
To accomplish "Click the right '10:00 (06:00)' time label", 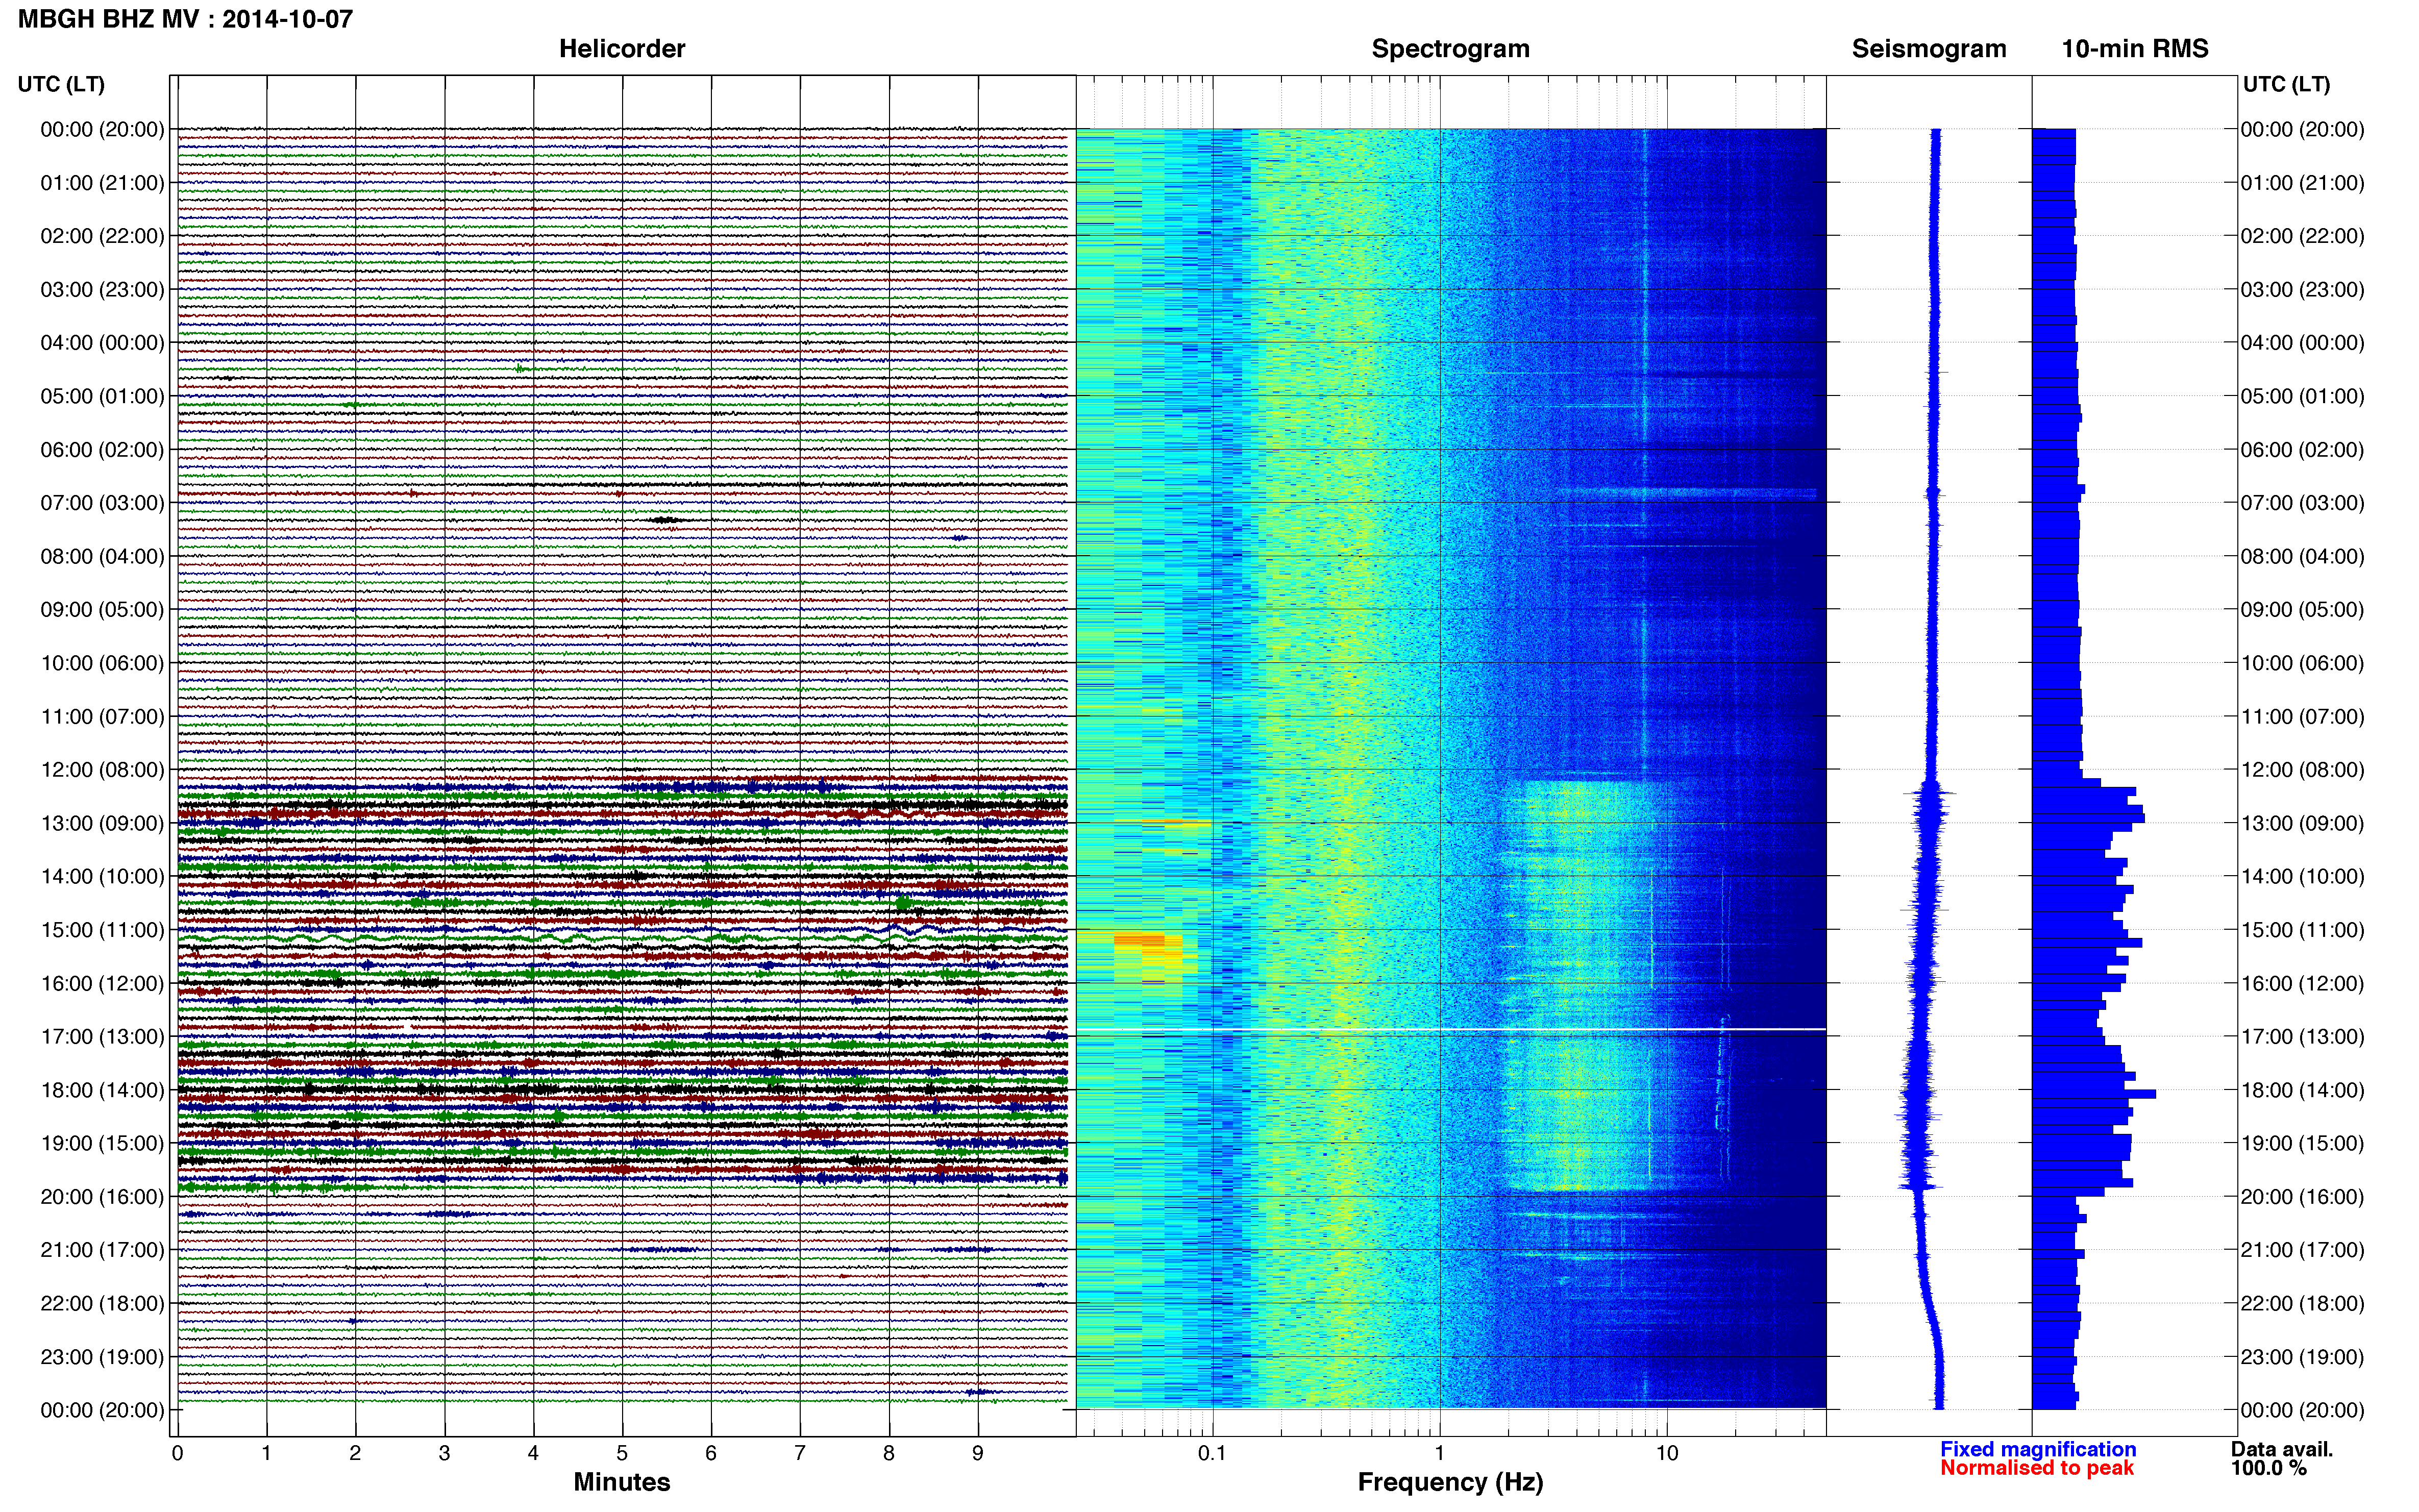I will [x=2302, y=663].
